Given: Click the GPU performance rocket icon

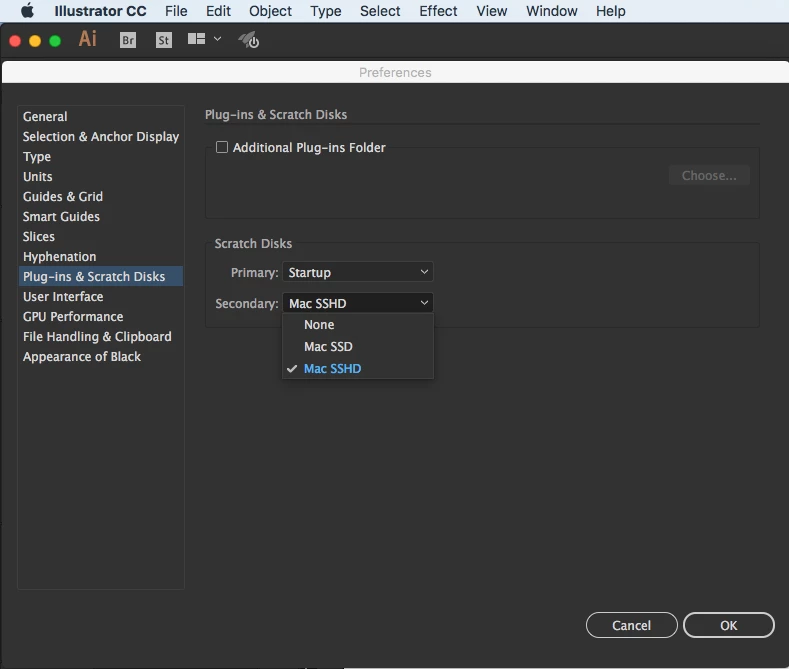Looking at the screenshot, I should point(249,40).
